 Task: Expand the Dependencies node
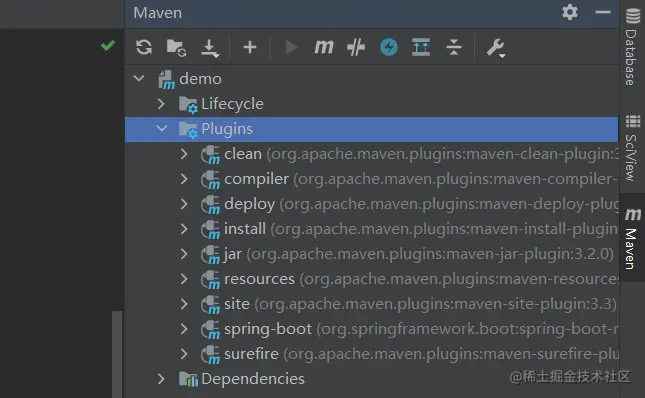(161, 379)
